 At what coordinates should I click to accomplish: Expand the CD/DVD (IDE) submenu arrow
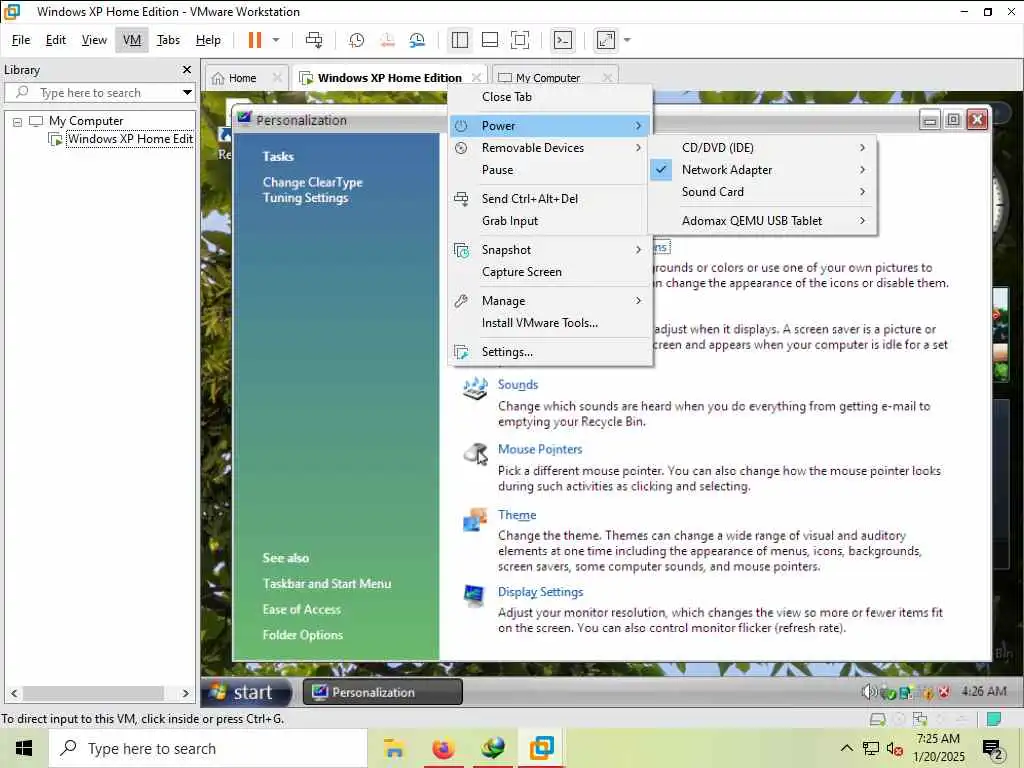click(863, 148)
